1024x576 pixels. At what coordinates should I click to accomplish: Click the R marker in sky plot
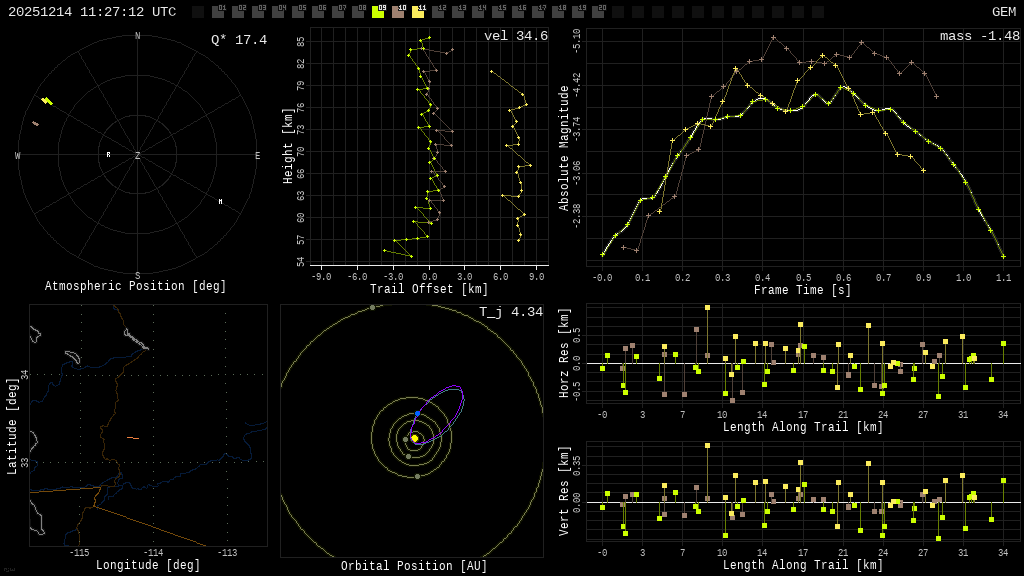pos(108,155)
